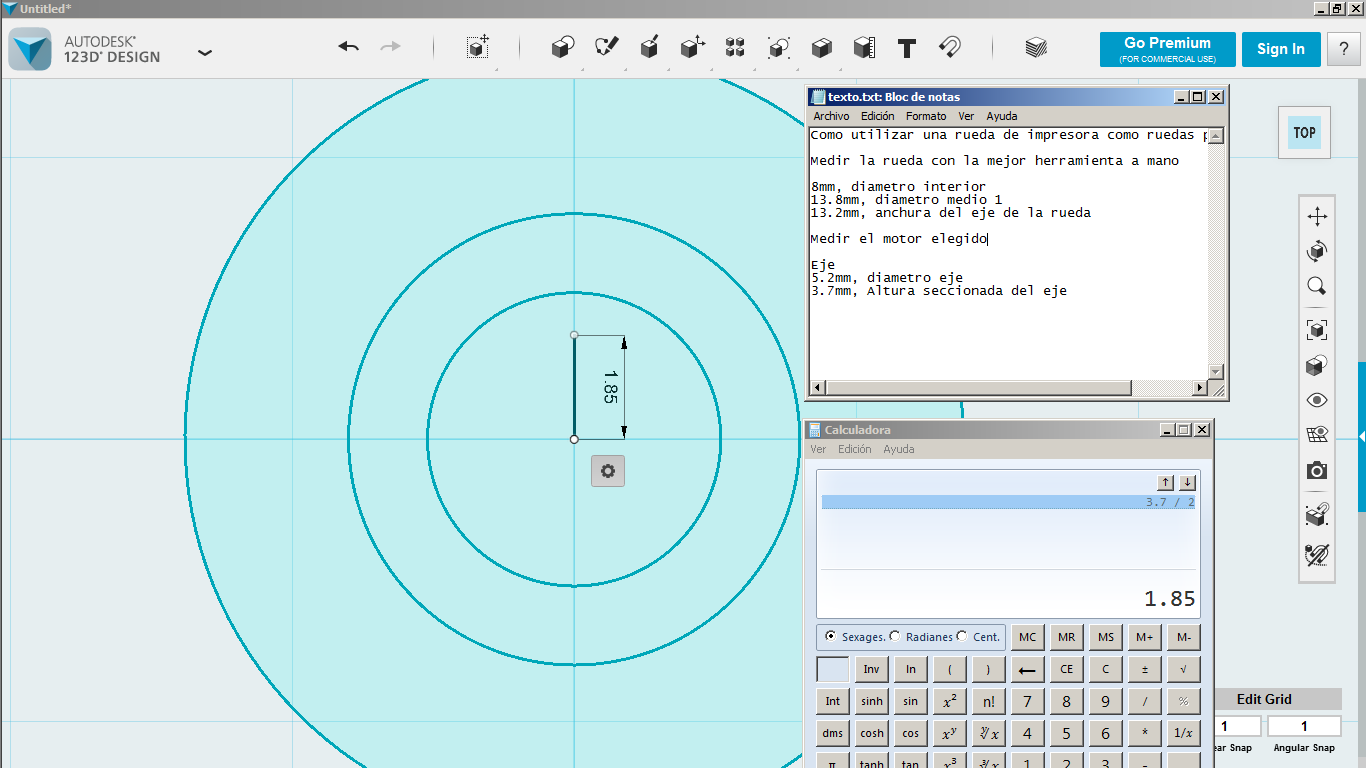Open the Materials icon in the toolbar
Image resolution: width=1366 pixels, height=768 pixels.
pos(1036,47)
